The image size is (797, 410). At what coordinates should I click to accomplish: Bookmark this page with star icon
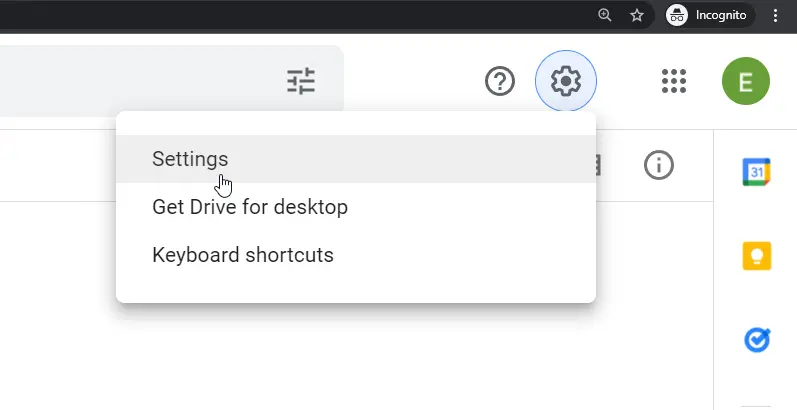(x=637, y=15)
